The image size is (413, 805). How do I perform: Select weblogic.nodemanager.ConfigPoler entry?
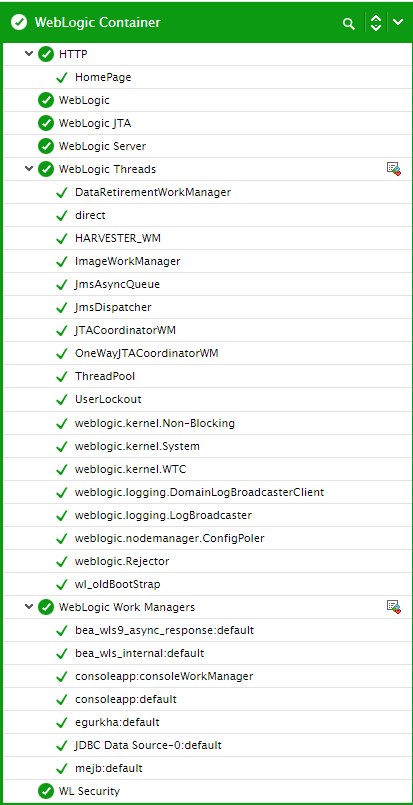tap(170, 538)
